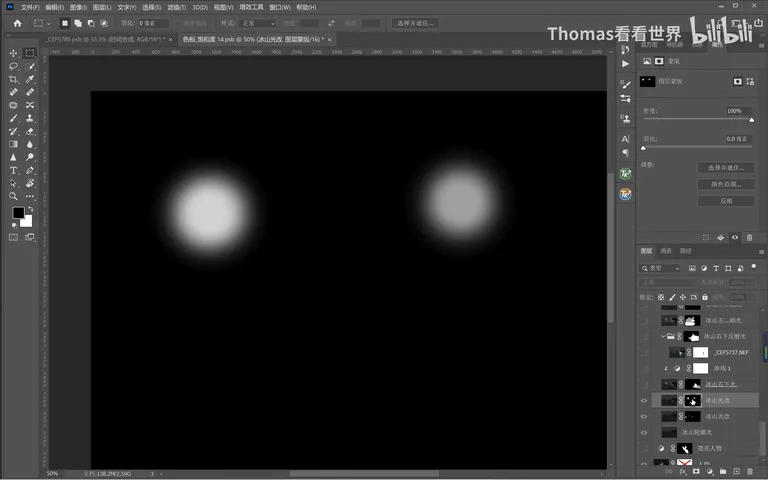Switch to 路径 paths tab
Viewport: 768px width, 480px height.
point(685,251)
